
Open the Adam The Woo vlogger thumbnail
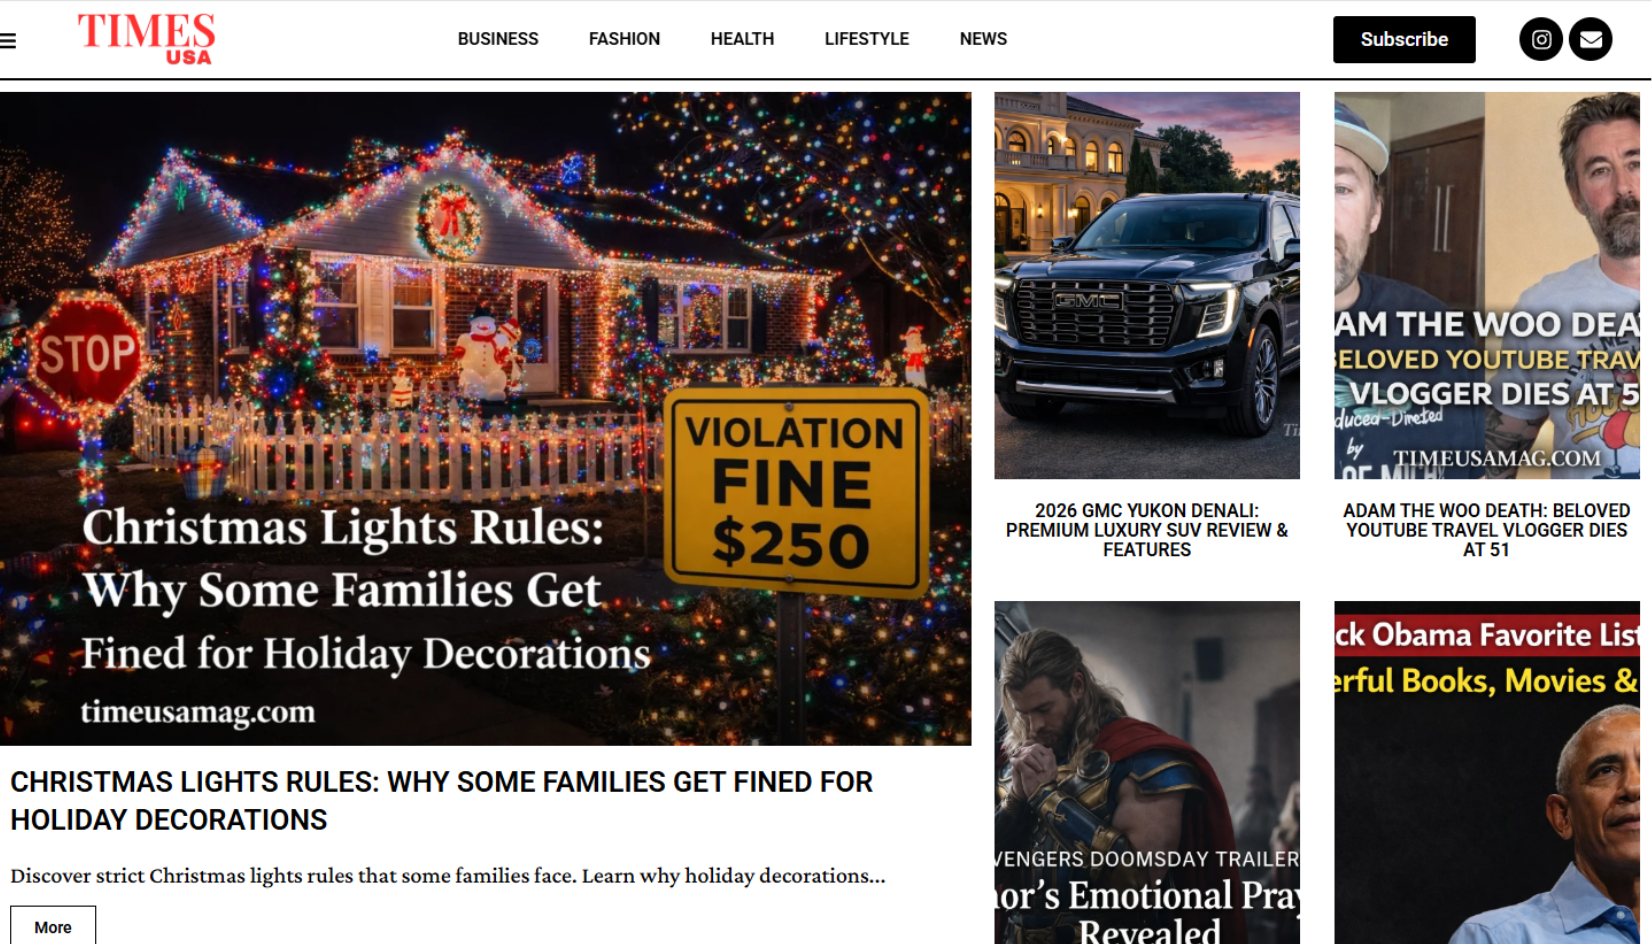[x=1487, y=285]
